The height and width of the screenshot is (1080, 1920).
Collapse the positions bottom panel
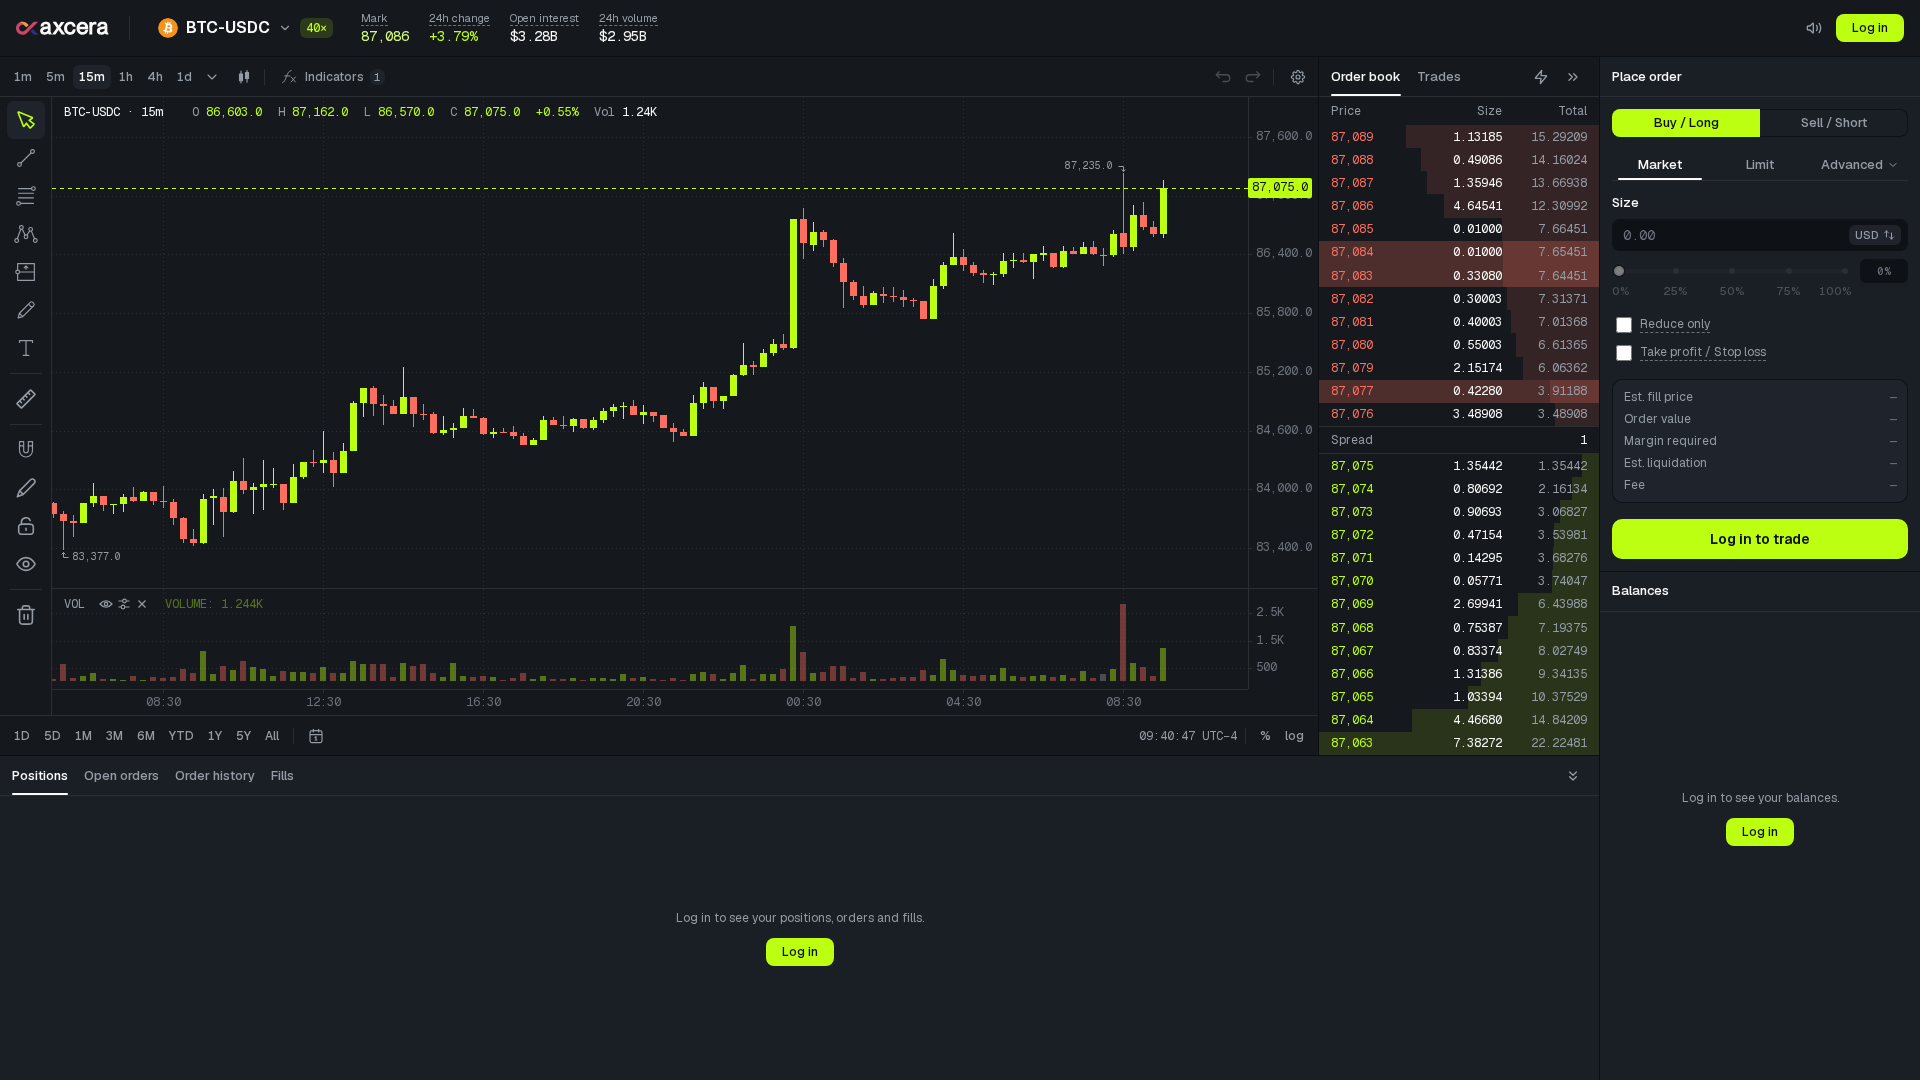point(1573,776)
